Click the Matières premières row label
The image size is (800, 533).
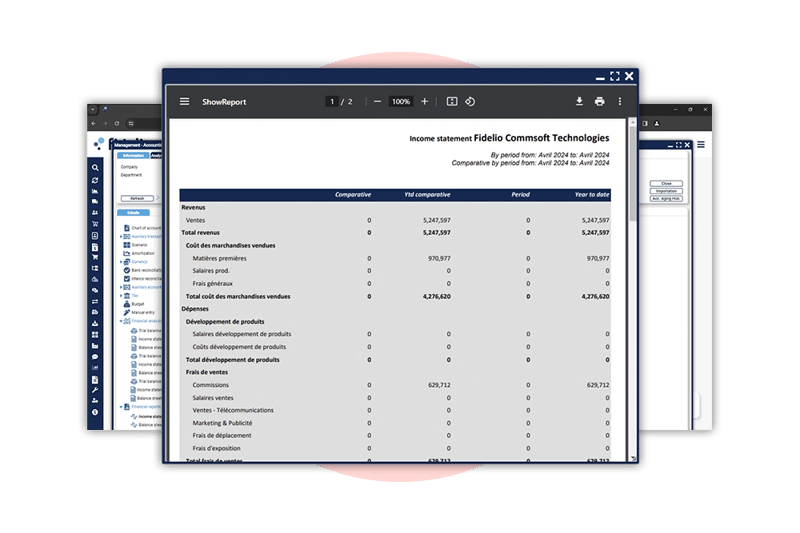click(219, 259)
